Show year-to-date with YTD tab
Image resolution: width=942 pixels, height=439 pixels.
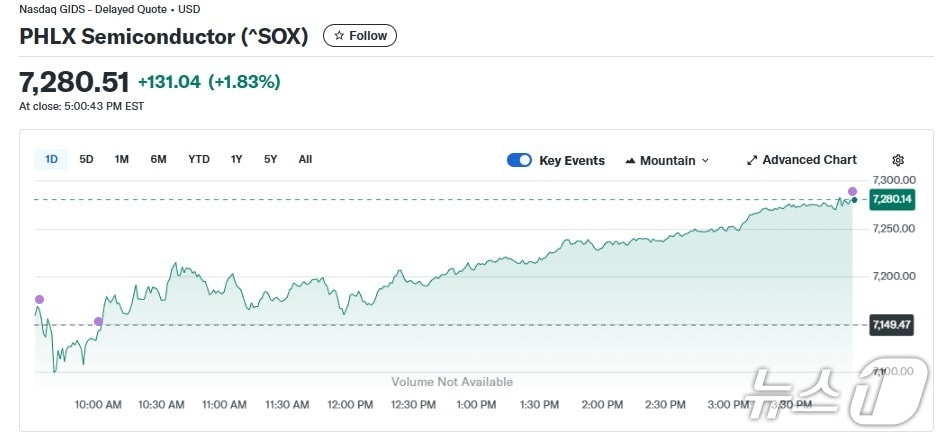199,159
